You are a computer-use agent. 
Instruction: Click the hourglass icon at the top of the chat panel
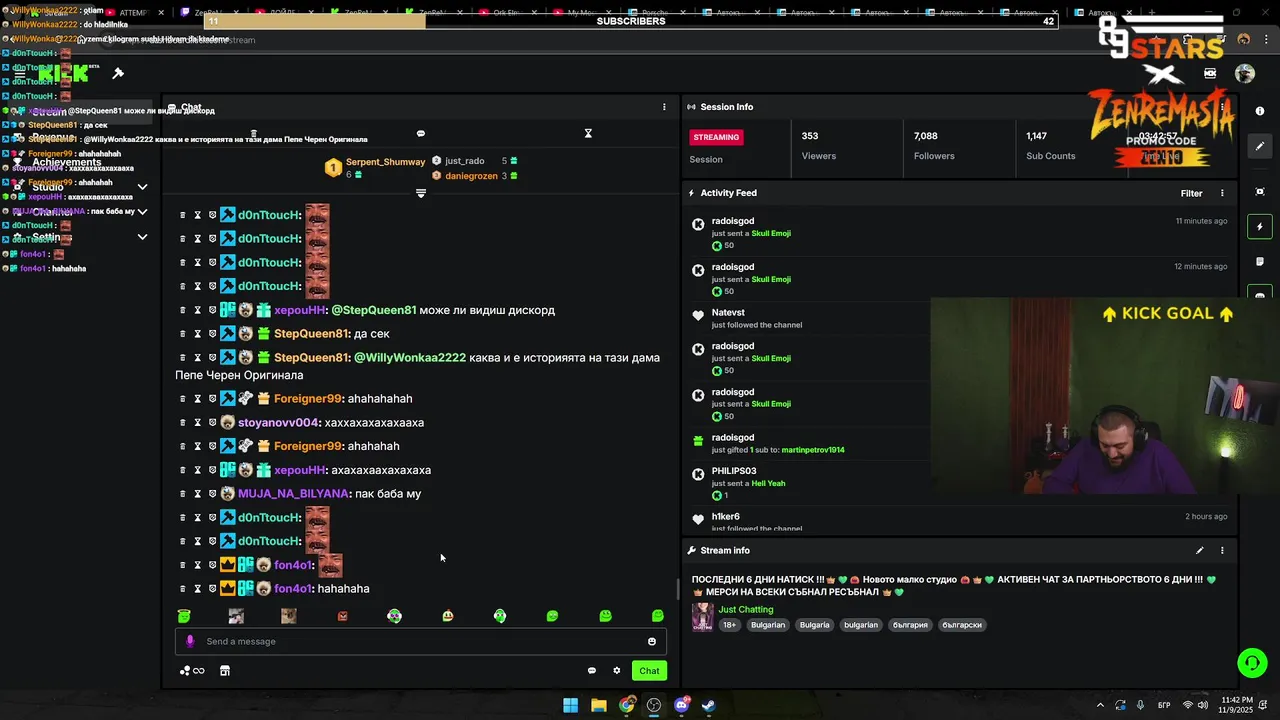(588, 133)
